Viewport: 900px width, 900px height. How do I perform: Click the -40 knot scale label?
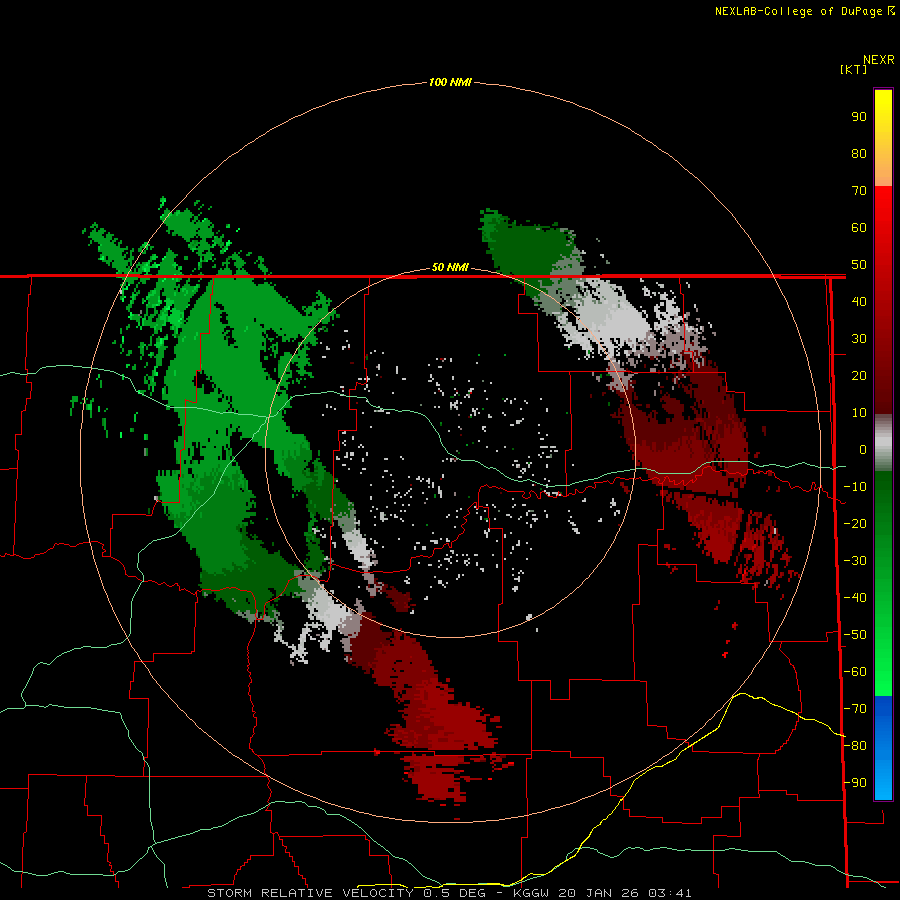point(855,598)
